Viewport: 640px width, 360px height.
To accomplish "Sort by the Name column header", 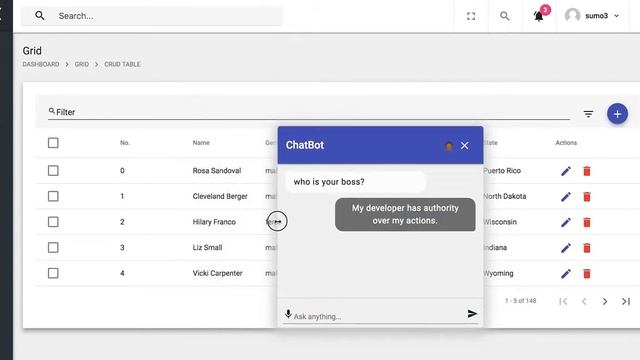I will click(x=201, y=143).
